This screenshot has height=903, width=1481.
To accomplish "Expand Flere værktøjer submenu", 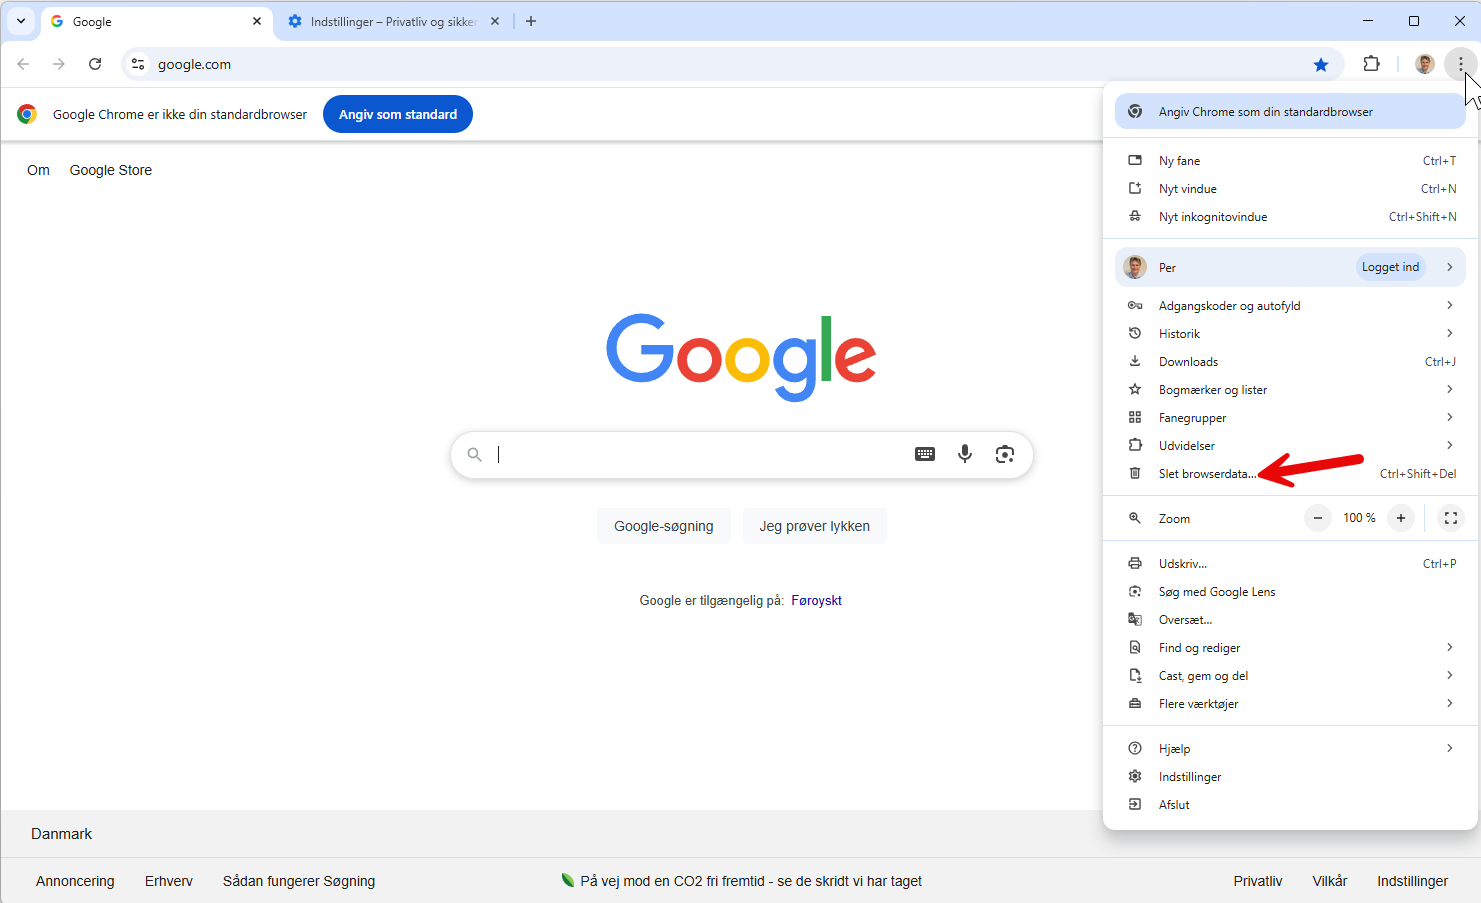I will point(1290,704).
